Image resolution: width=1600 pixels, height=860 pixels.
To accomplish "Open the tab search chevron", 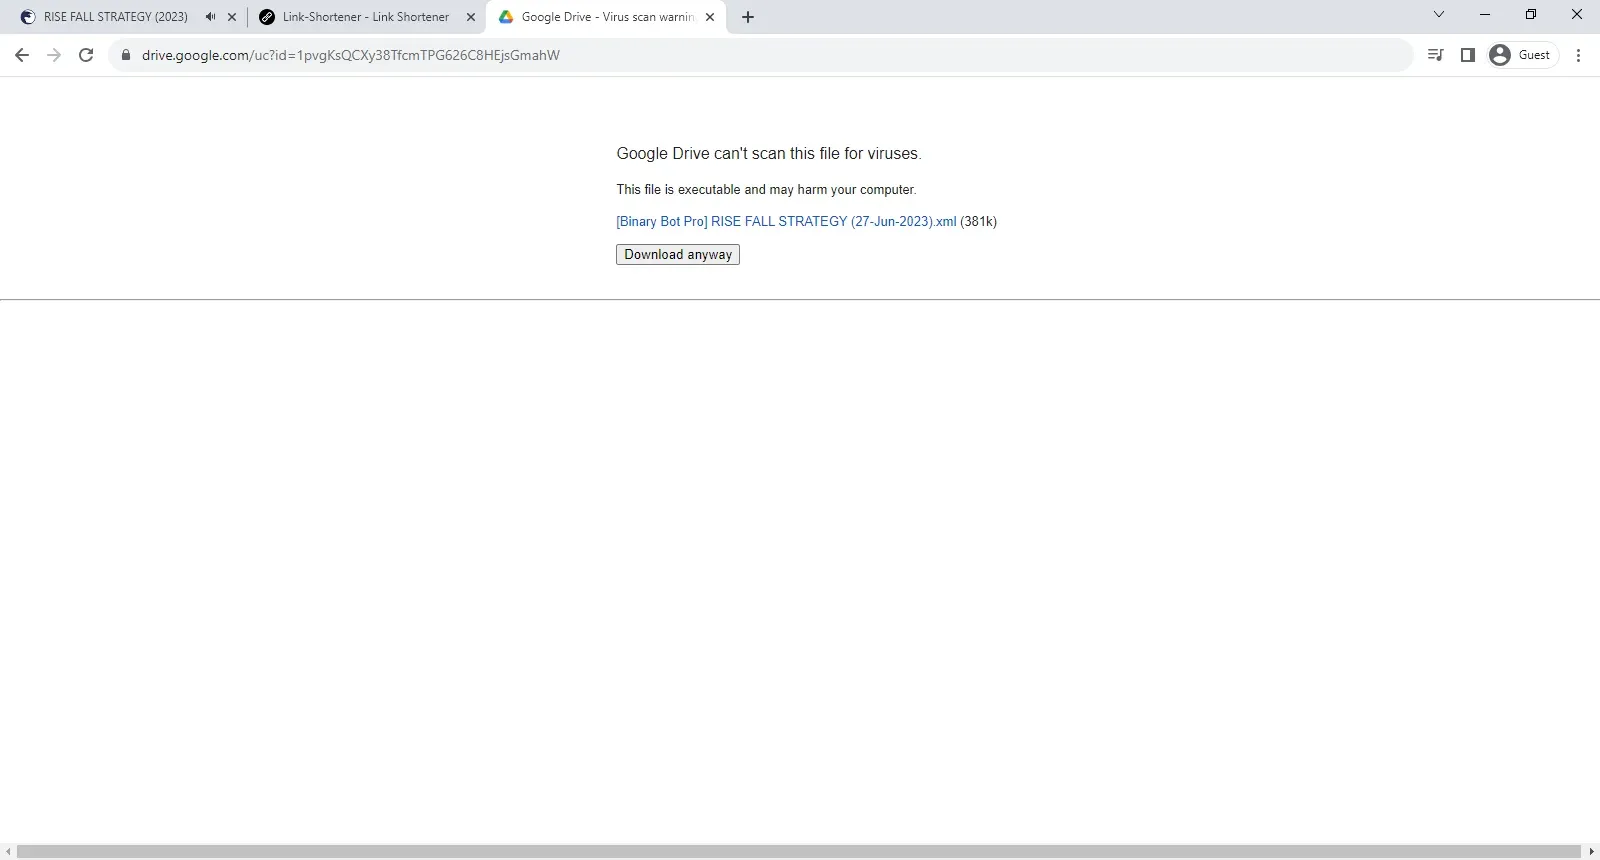I will coord(1439,14).
